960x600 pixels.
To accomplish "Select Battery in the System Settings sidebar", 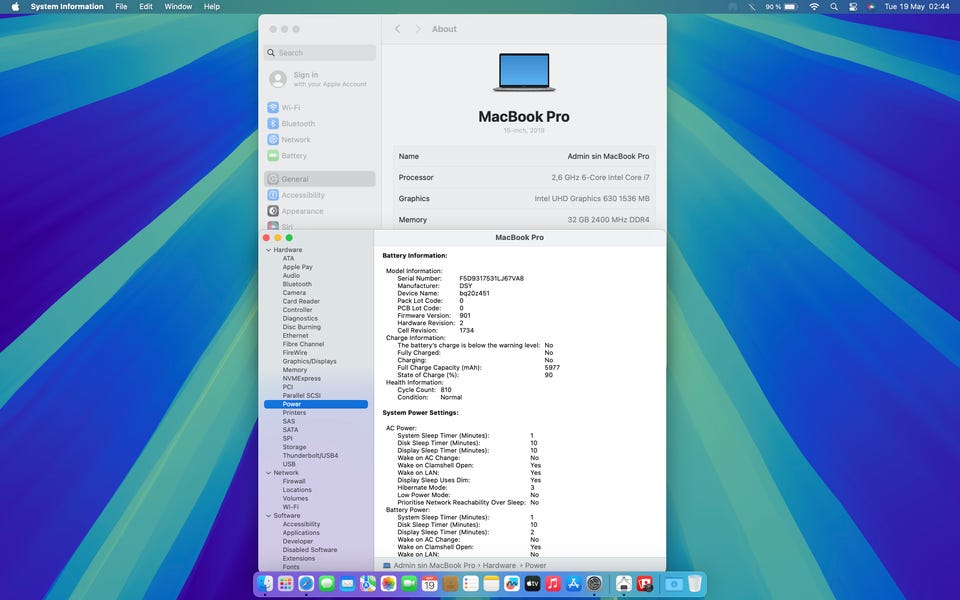I will 320,156.
